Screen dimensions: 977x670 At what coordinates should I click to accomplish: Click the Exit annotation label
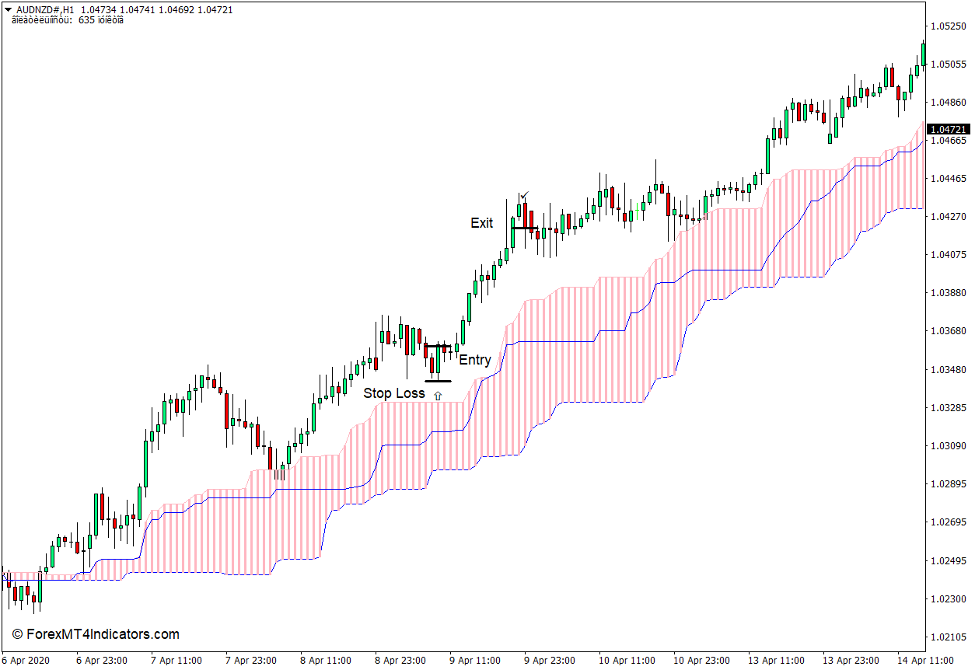click(482, 224)
